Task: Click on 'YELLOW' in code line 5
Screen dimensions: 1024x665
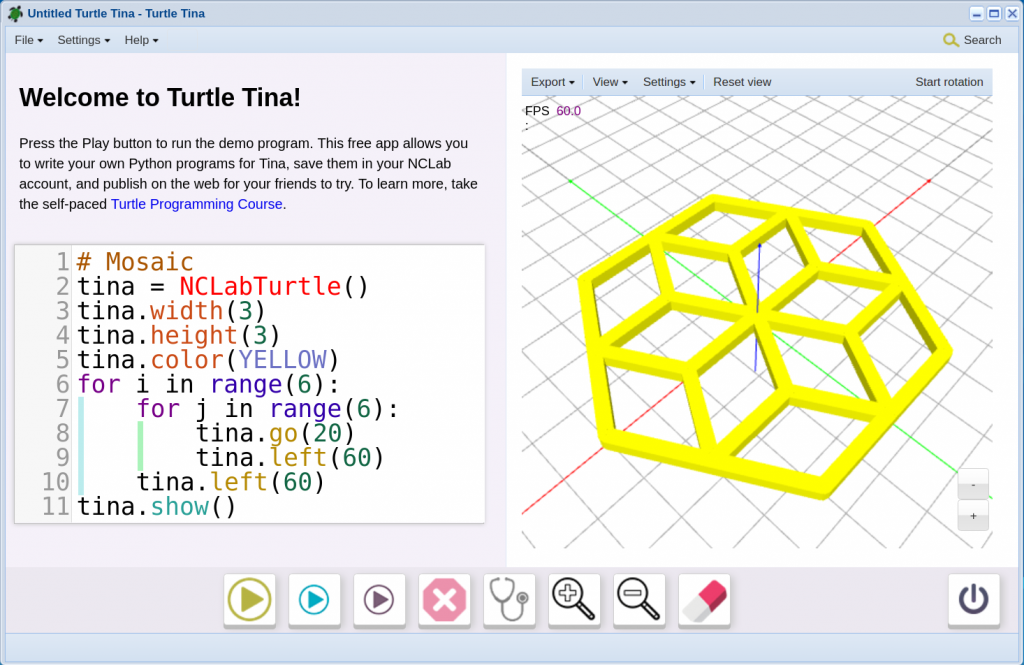Action: click(282, 360)
